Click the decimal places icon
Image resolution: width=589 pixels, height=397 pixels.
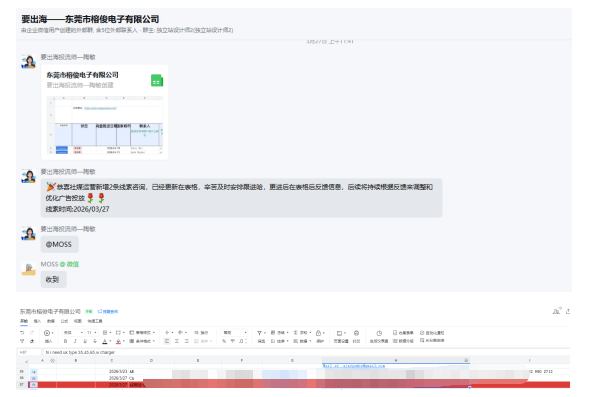pos(243,341)
